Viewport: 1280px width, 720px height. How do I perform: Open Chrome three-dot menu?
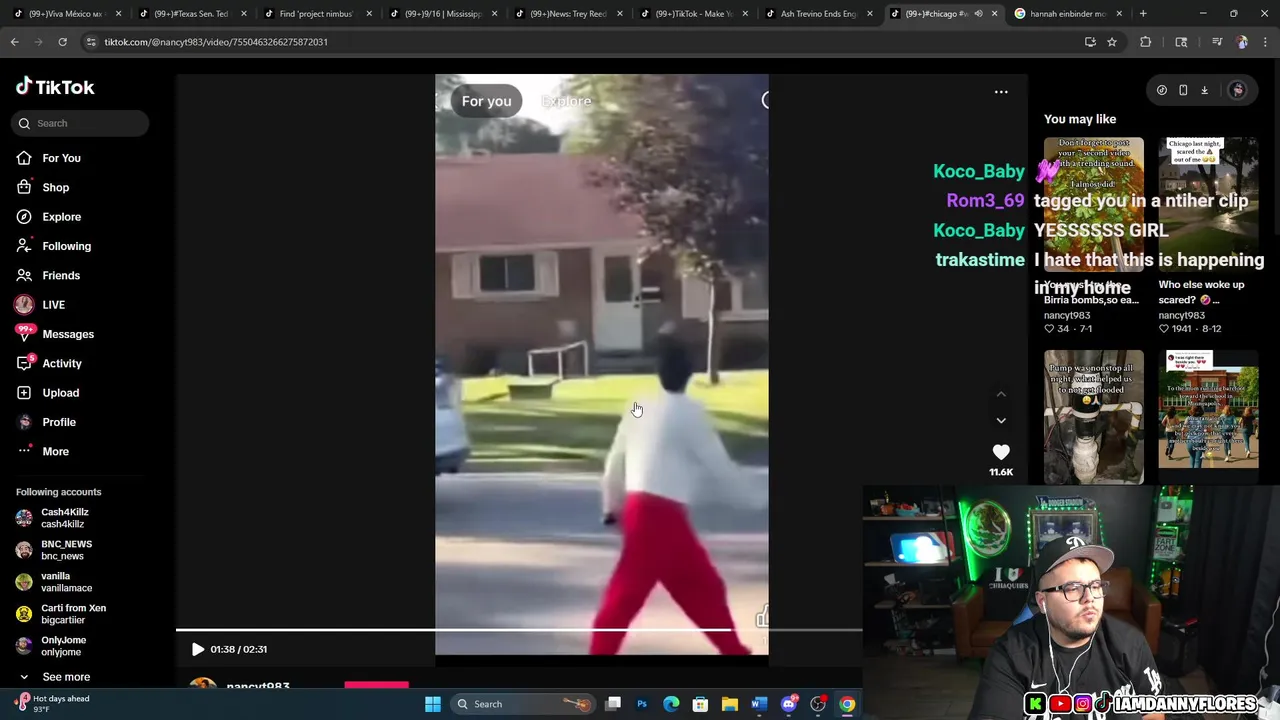tap(1265, 42)
